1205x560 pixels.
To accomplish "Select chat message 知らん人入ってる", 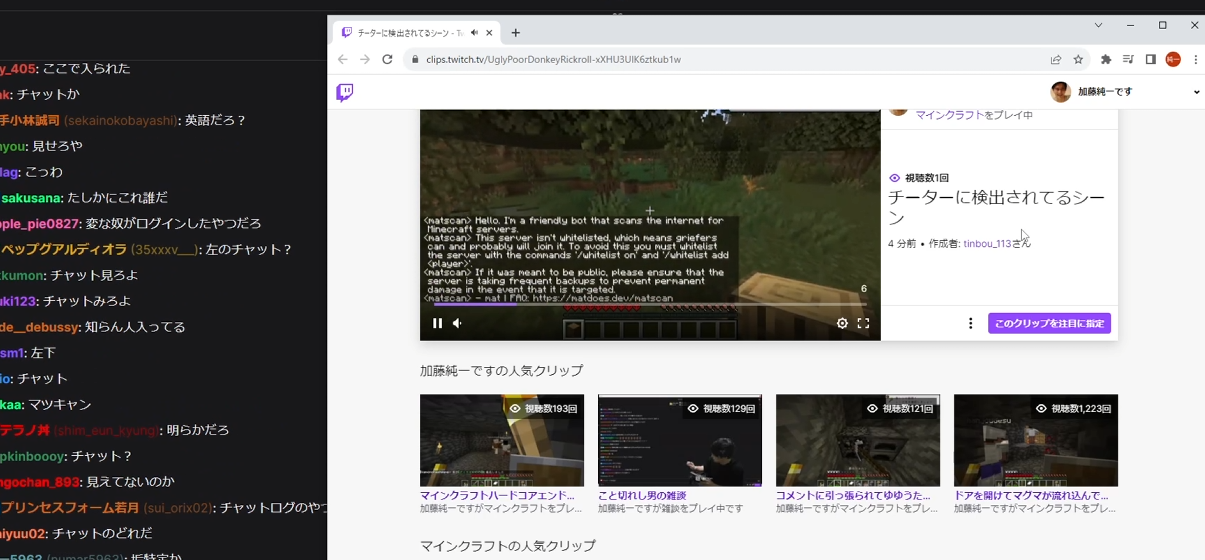I will tap(135, 327).
